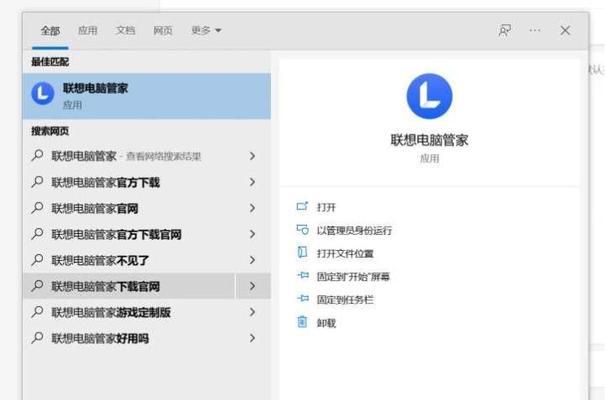Expand arrow next to 联想电脑管家官方下载官网
Viewport: 605px width, 400px height.
pos(252,234)
